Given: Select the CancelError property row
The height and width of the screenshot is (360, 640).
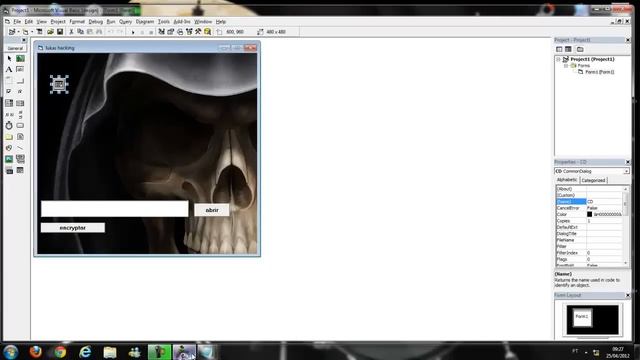Looking at the screenshot, I should pyautogui.click(x=589, y=208).
